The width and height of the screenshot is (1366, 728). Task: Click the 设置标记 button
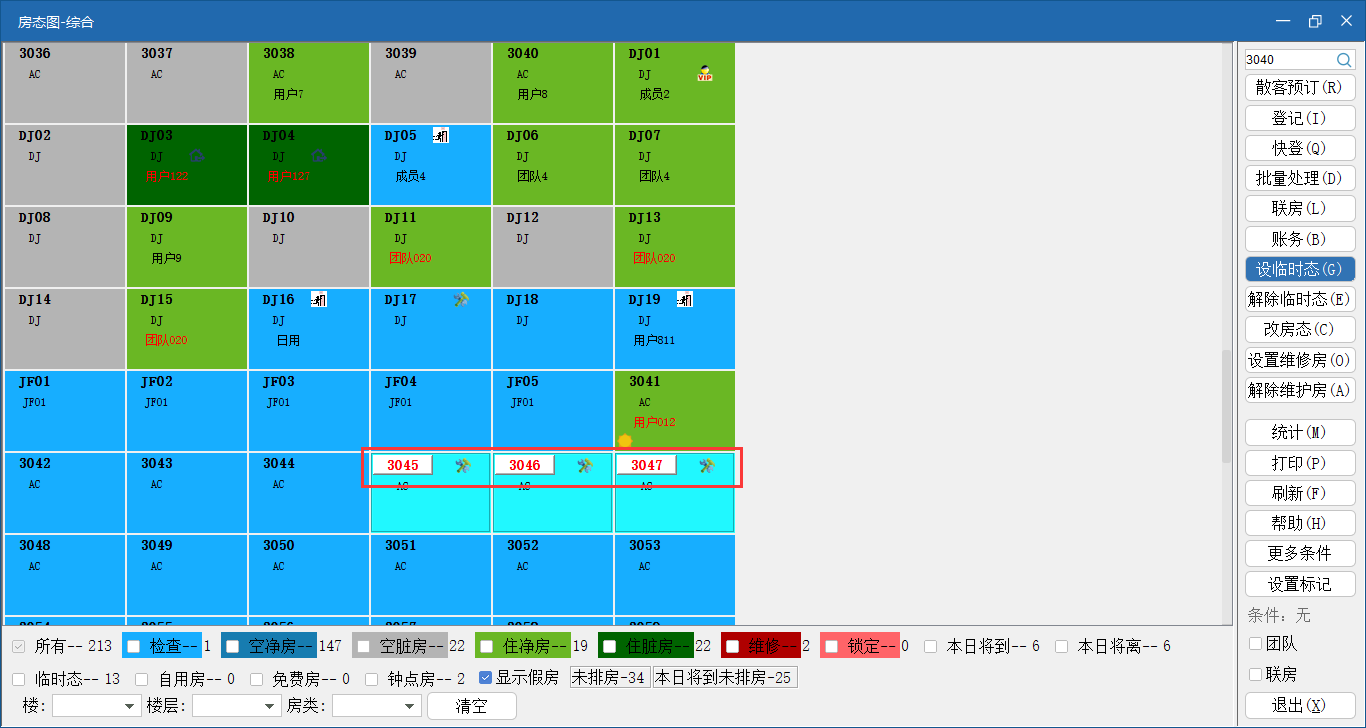(1300, 584)
